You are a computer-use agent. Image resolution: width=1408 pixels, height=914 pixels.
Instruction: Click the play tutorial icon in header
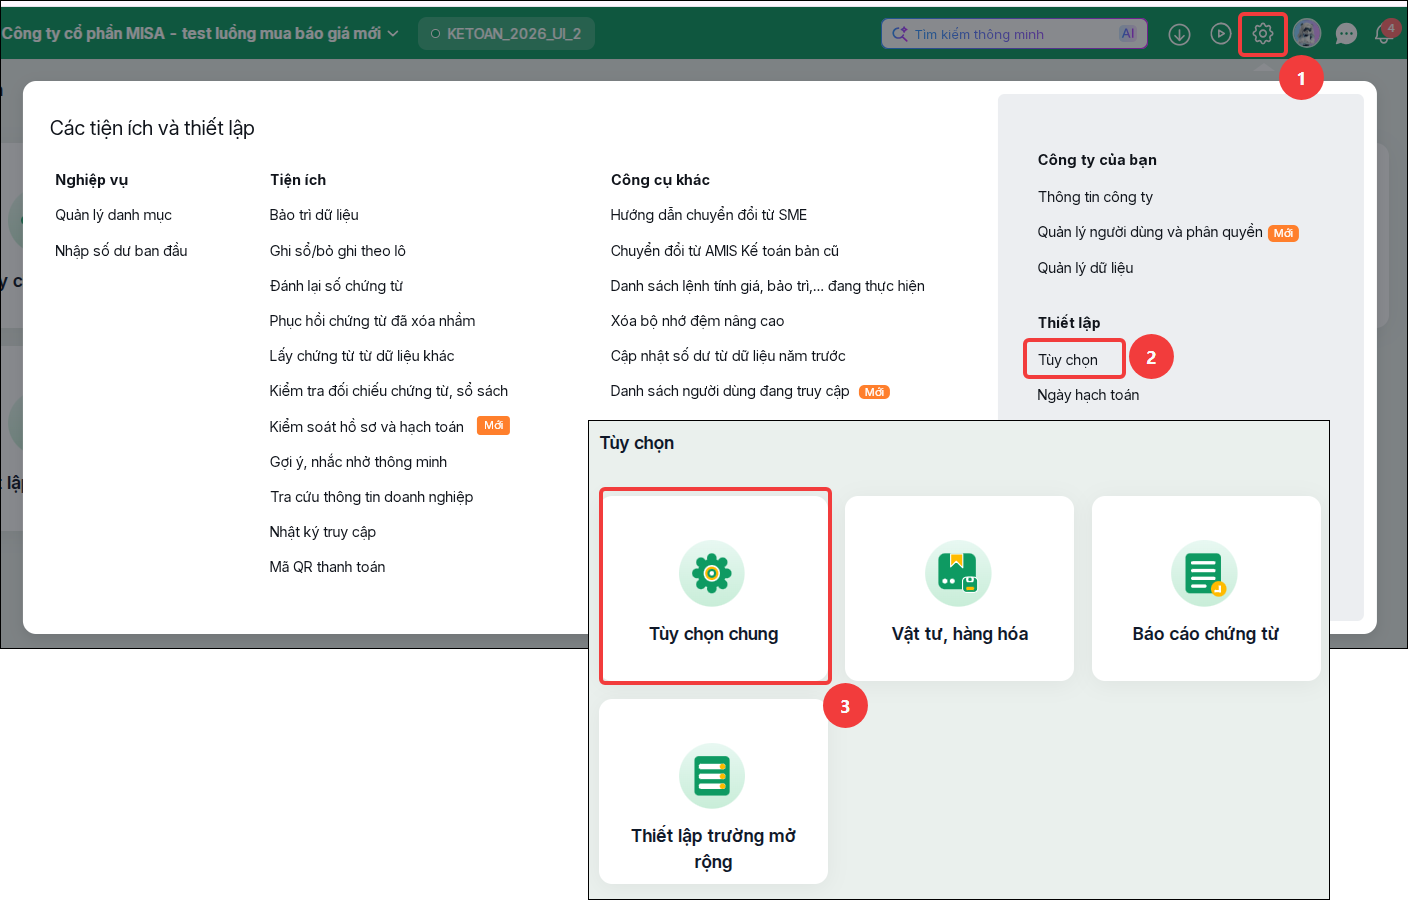(1221, 34)
